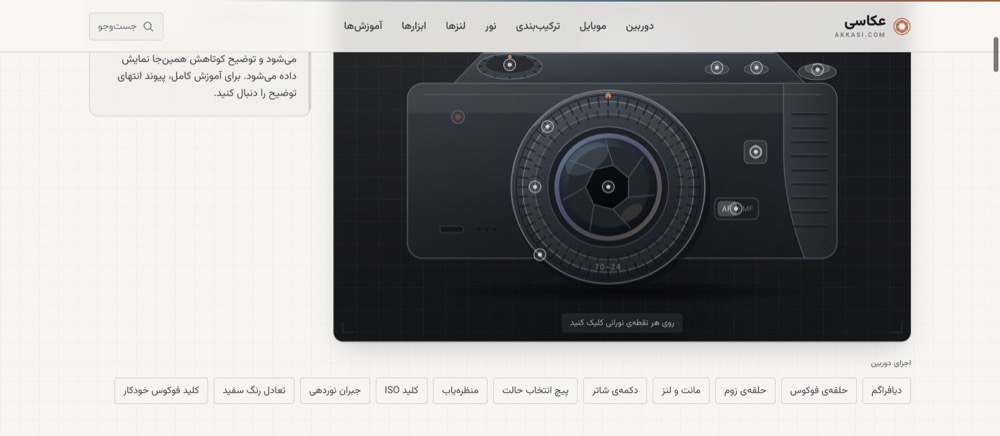
Task: Select the مانت و لنز part chip
Action: coord(681,391)
